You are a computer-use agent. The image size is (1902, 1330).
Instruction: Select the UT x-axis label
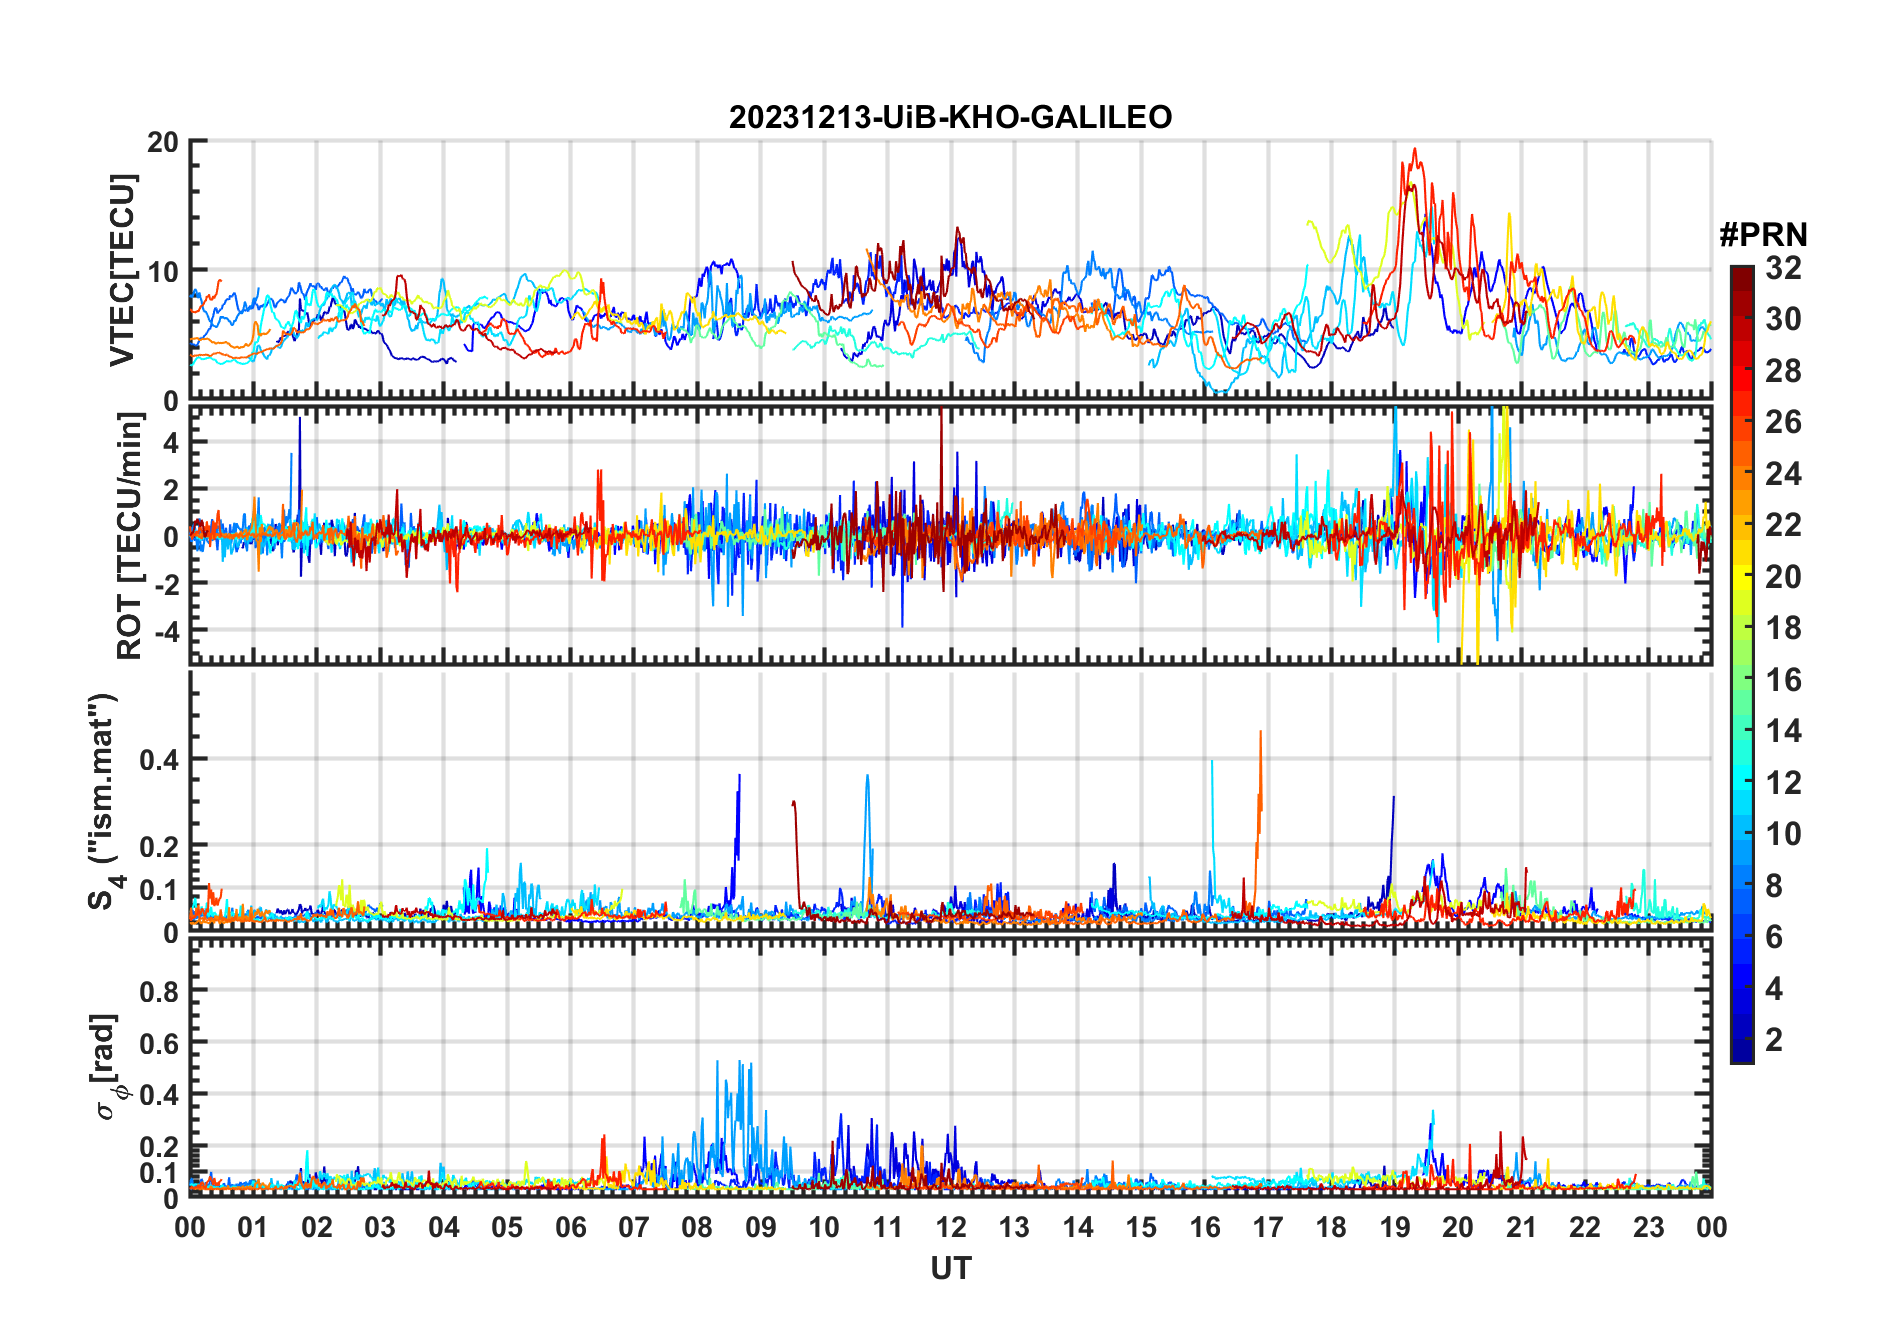950,1268
